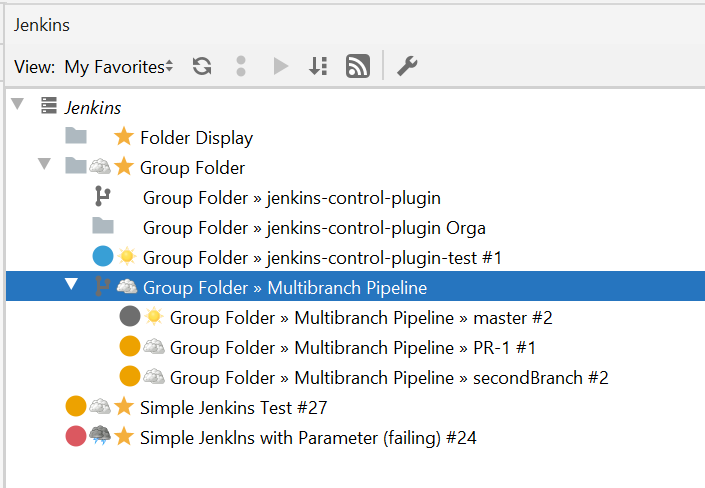This screenshot has width=705, height=488.
Task: Open the RSS feed reader icon
Action: pos(358,66)
